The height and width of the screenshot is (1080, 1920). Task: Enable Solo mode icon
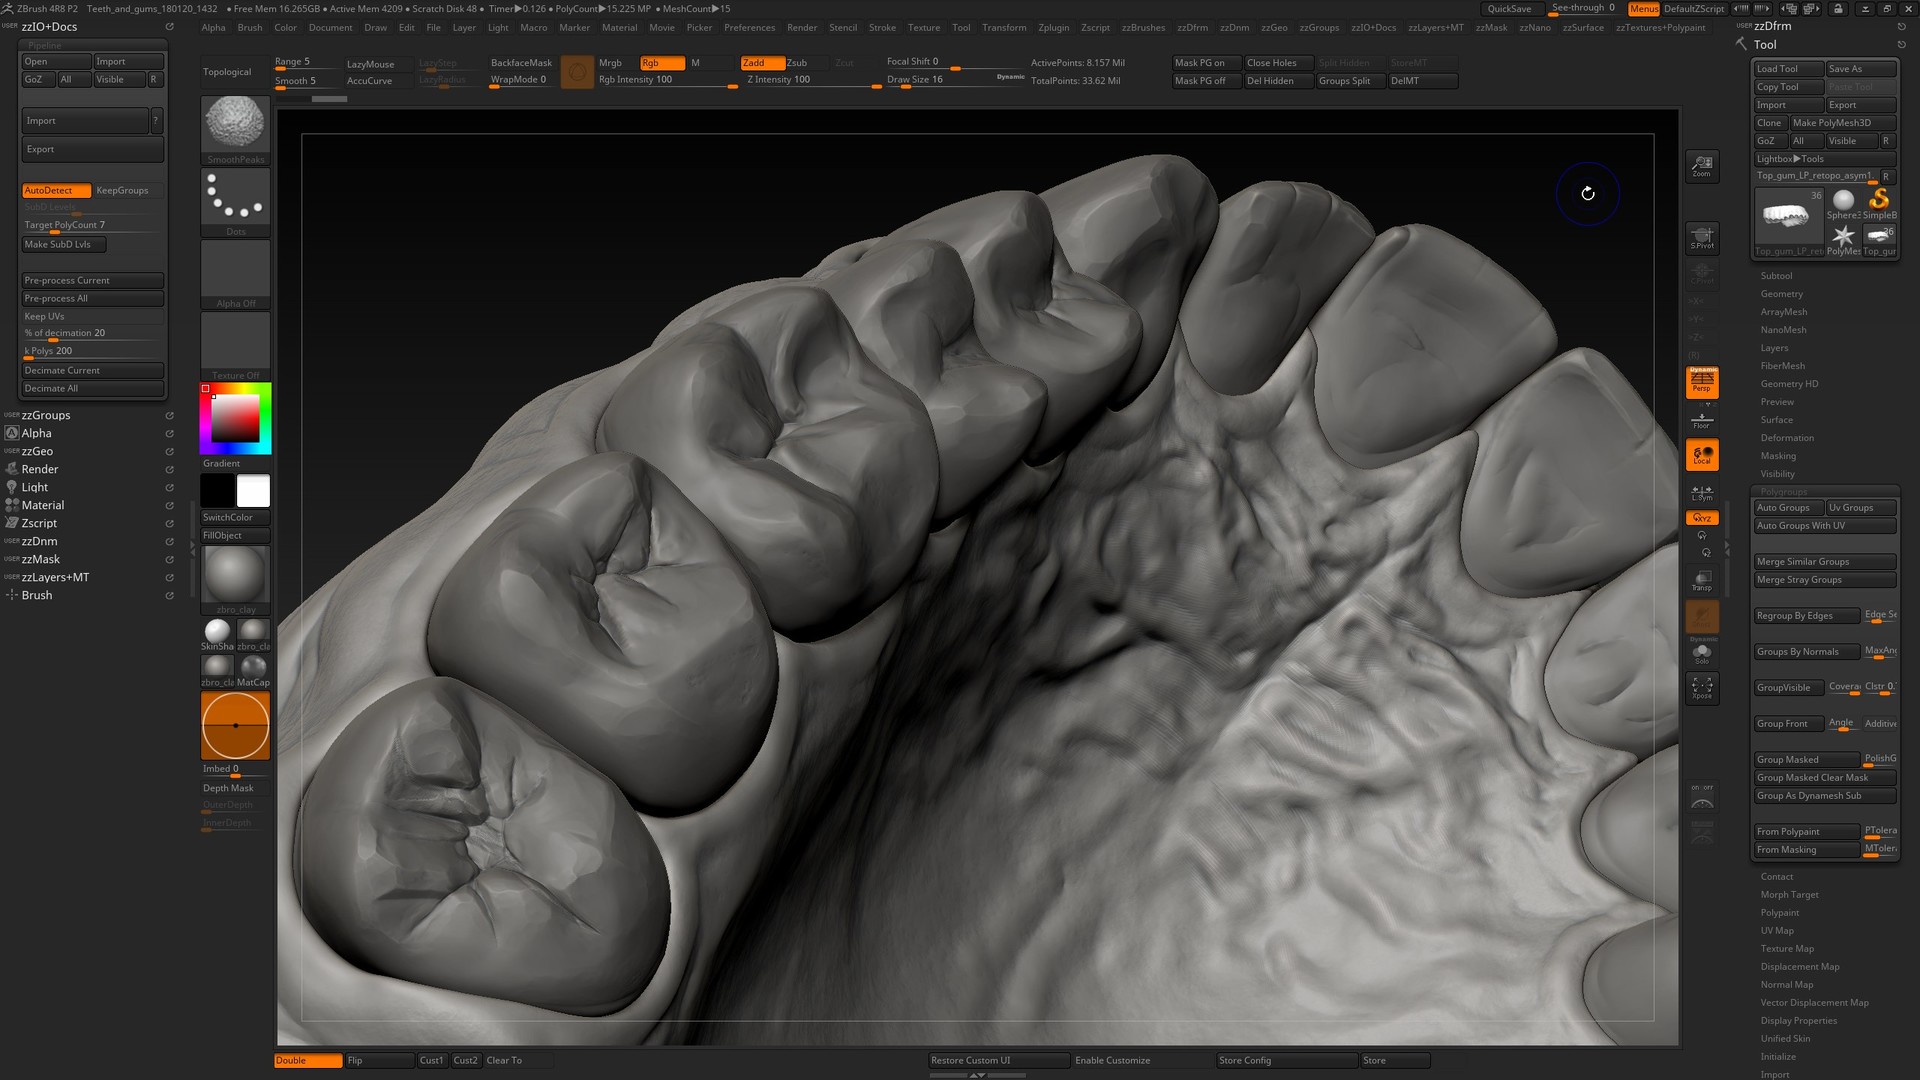pos(1702,654)
